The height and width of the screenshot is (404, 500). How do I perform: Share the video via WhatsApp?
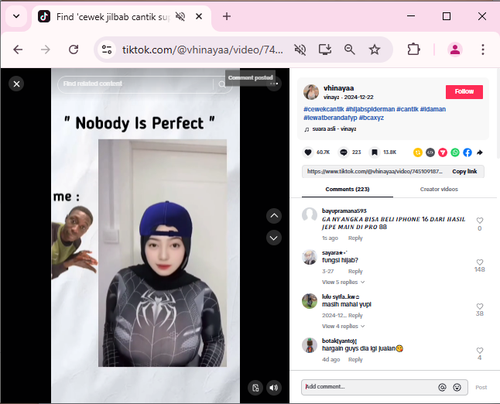[455, 152]
